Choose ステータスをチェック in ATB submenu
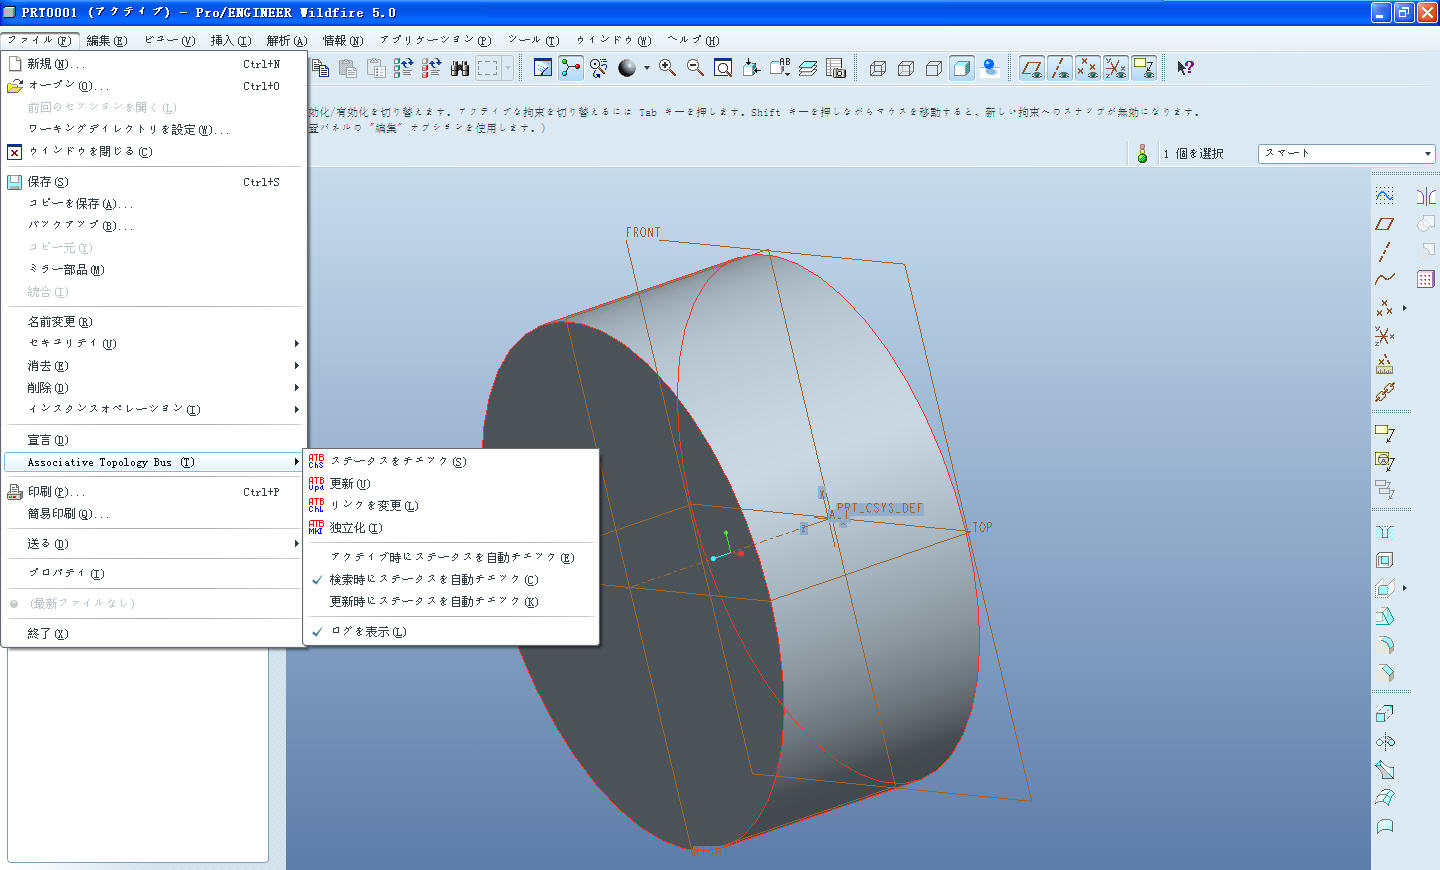The height and width of the screenshot is (870, 1440). tap(451, 461)
